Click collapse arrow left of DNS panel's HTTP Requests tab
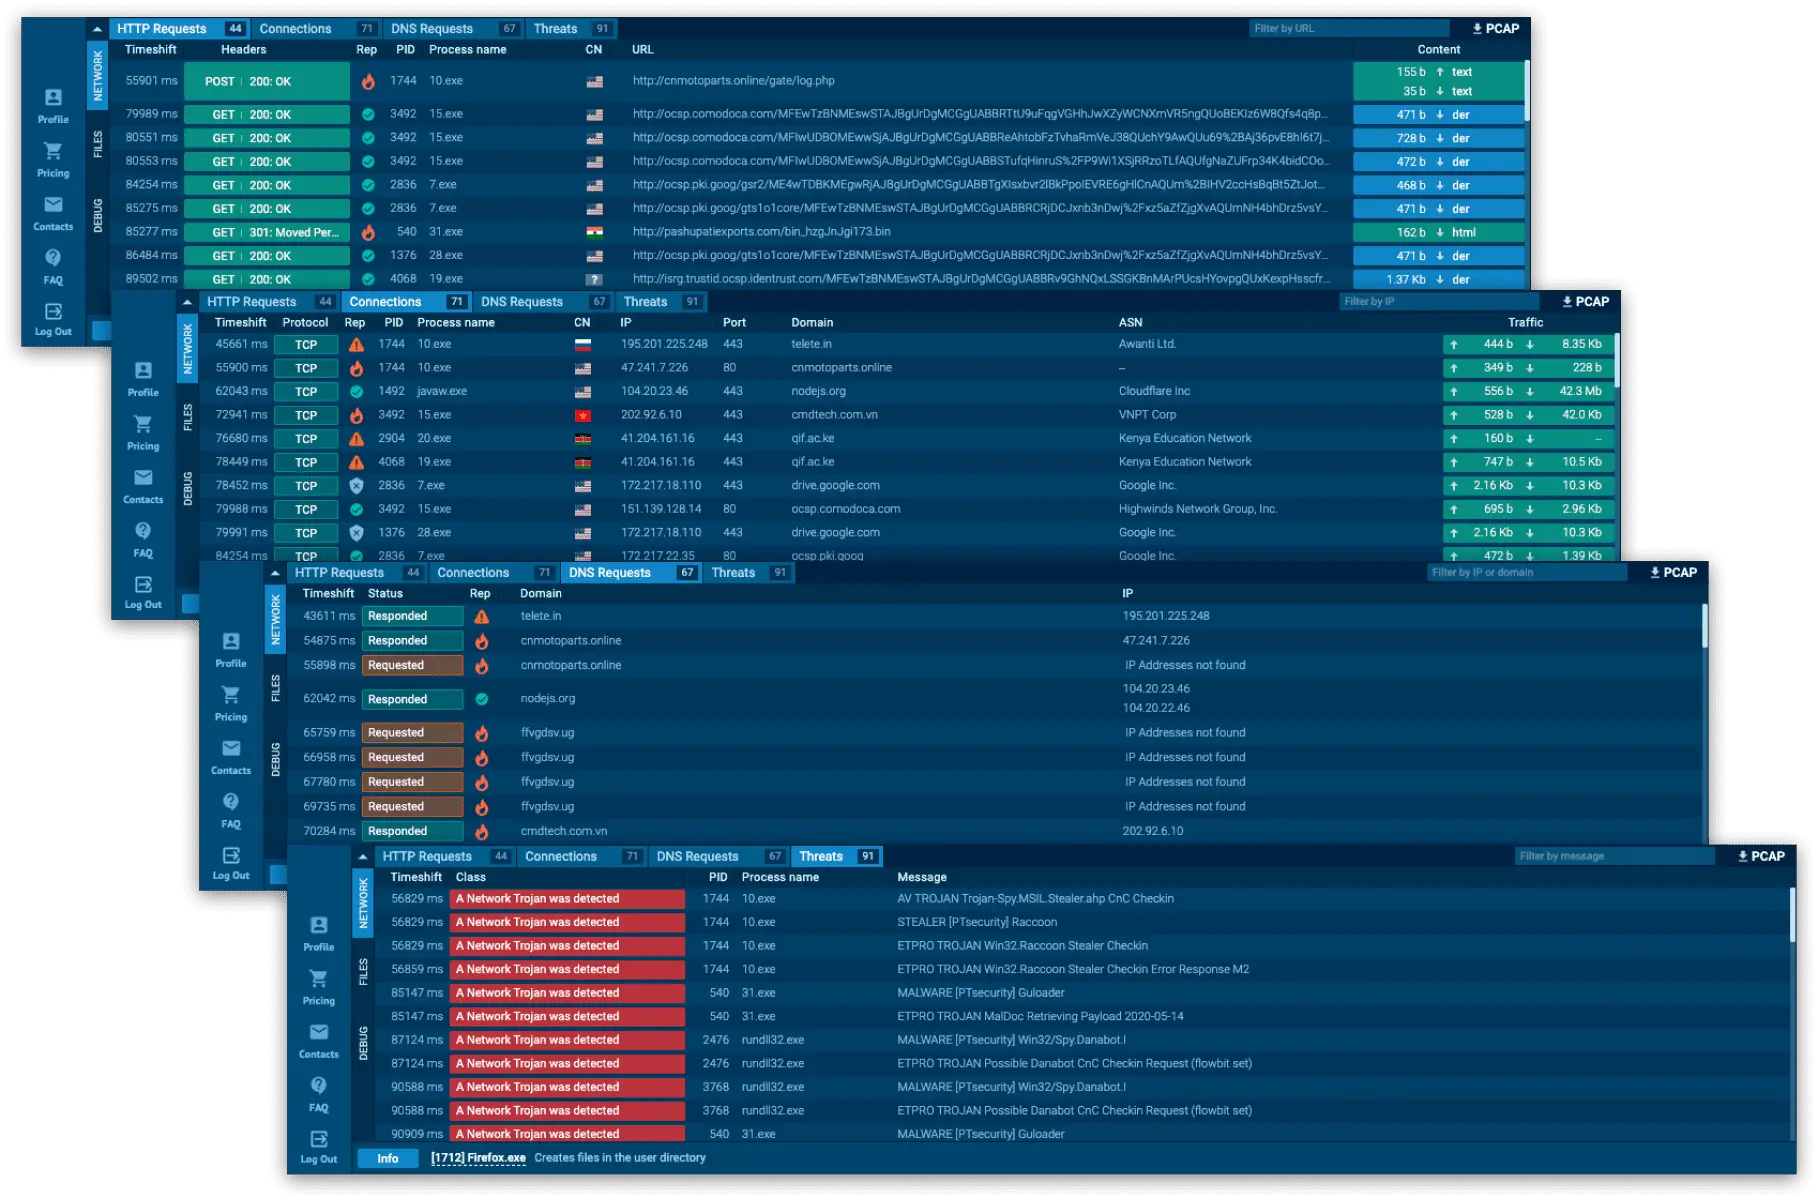 pos(275,573)
